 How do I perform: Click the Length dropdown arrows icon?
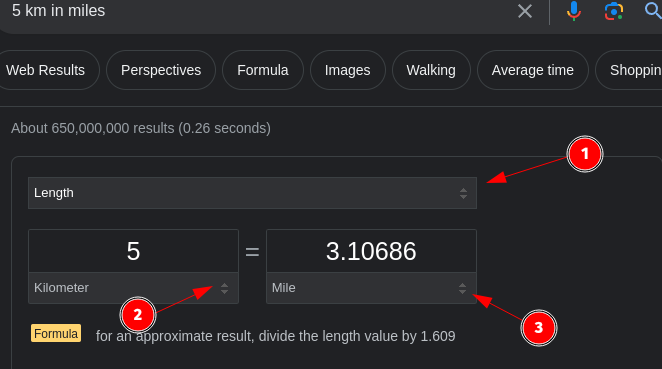tap(463, 194)
